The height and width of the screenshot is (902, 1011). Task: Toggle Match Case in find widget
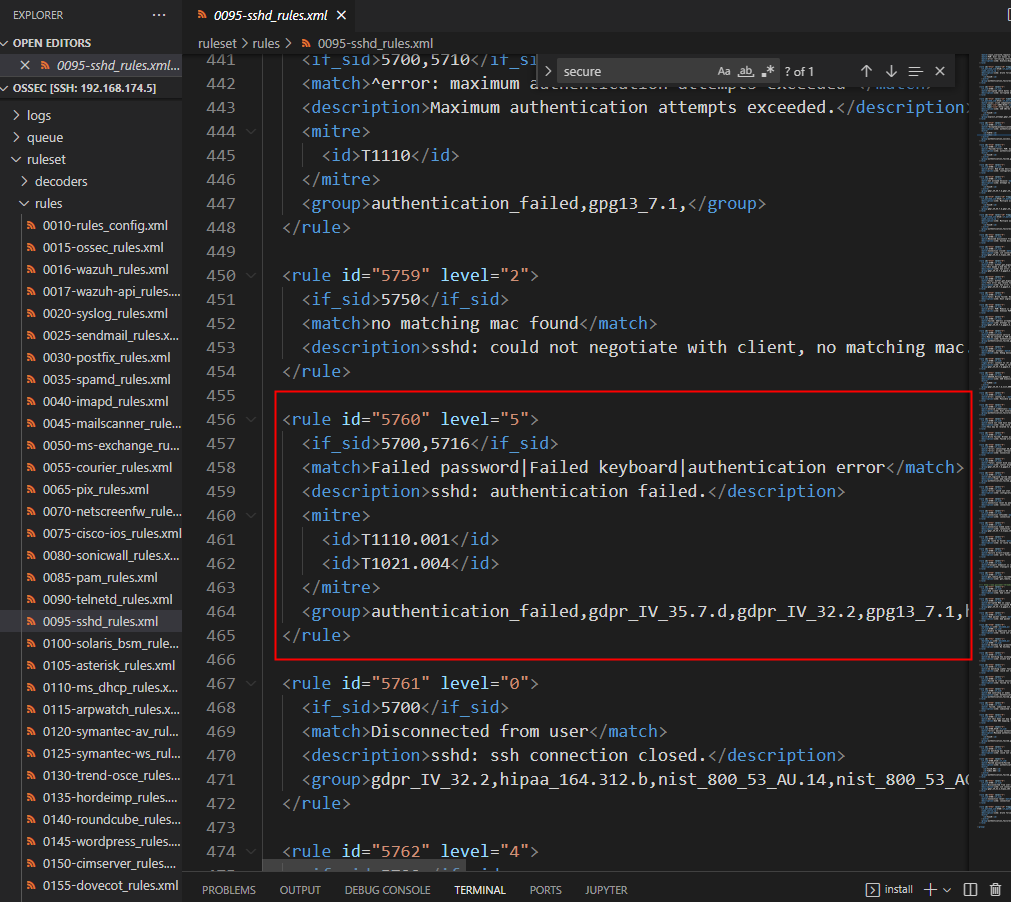[x=724, y=71]
